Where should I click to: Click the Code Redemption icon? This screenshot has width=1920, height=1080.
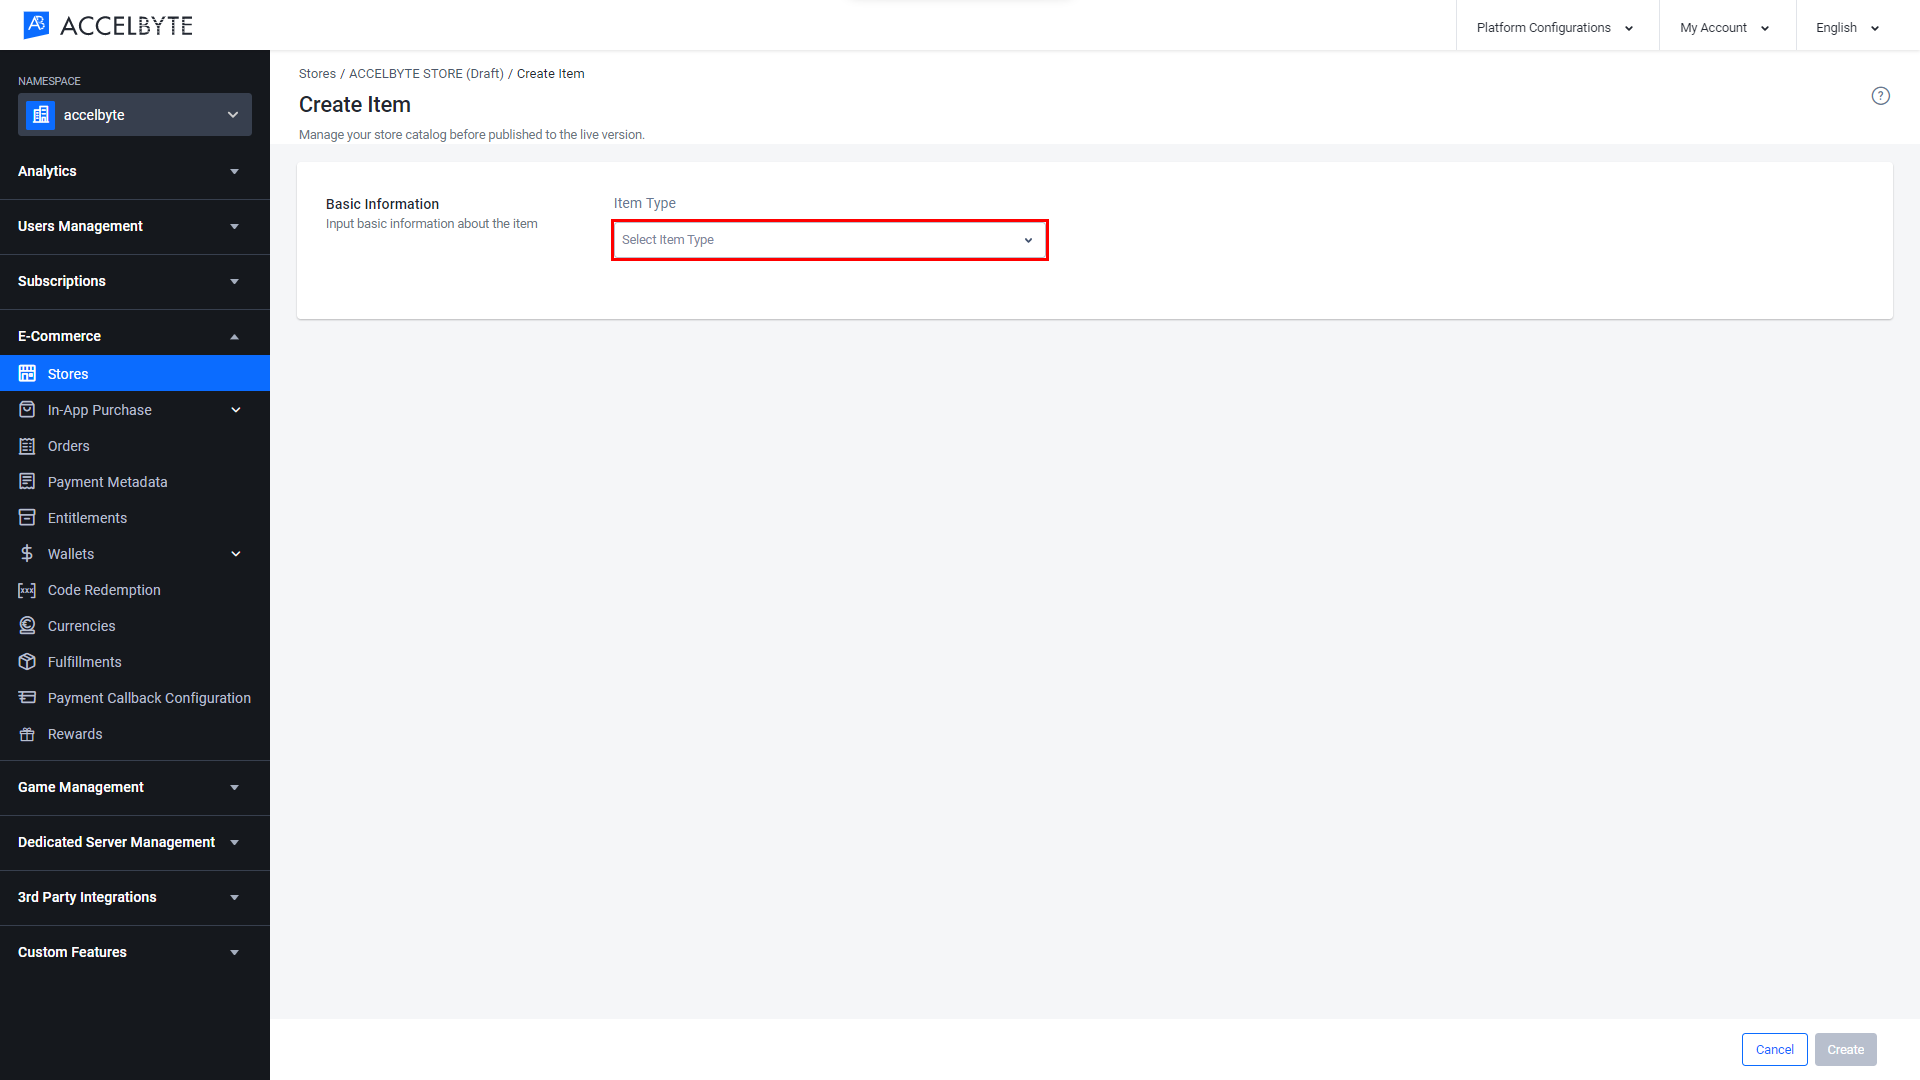point(26,589)
